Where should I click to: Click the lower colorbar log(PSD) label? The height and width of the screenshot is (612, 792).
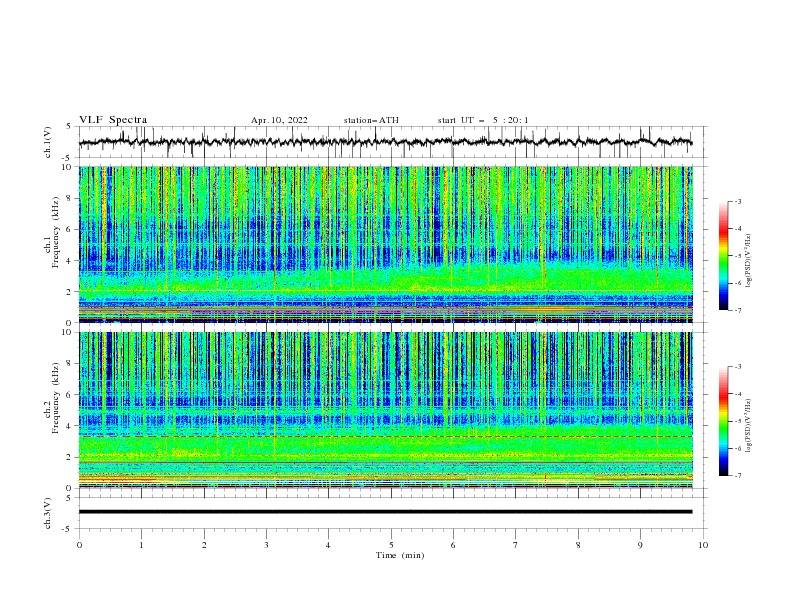tap(749, 425)
